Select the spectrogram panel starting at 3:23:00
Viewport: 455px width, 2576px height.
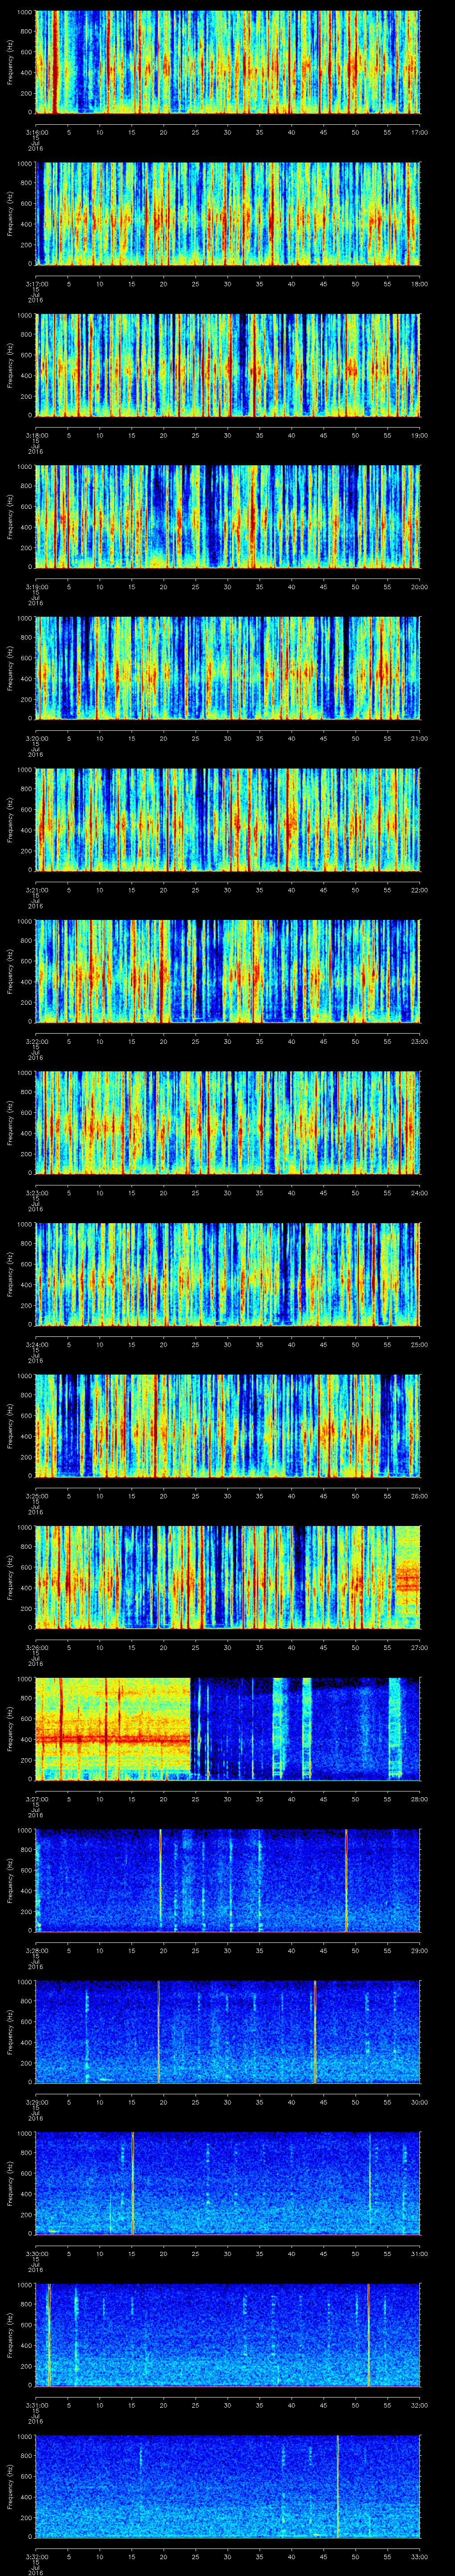[x=228, y=1122]
